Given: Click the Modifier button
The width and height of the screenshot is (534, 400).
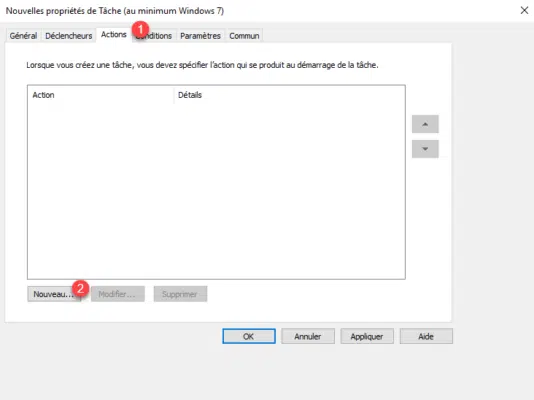Looking at the screenshot, I should tap(117, 294).
